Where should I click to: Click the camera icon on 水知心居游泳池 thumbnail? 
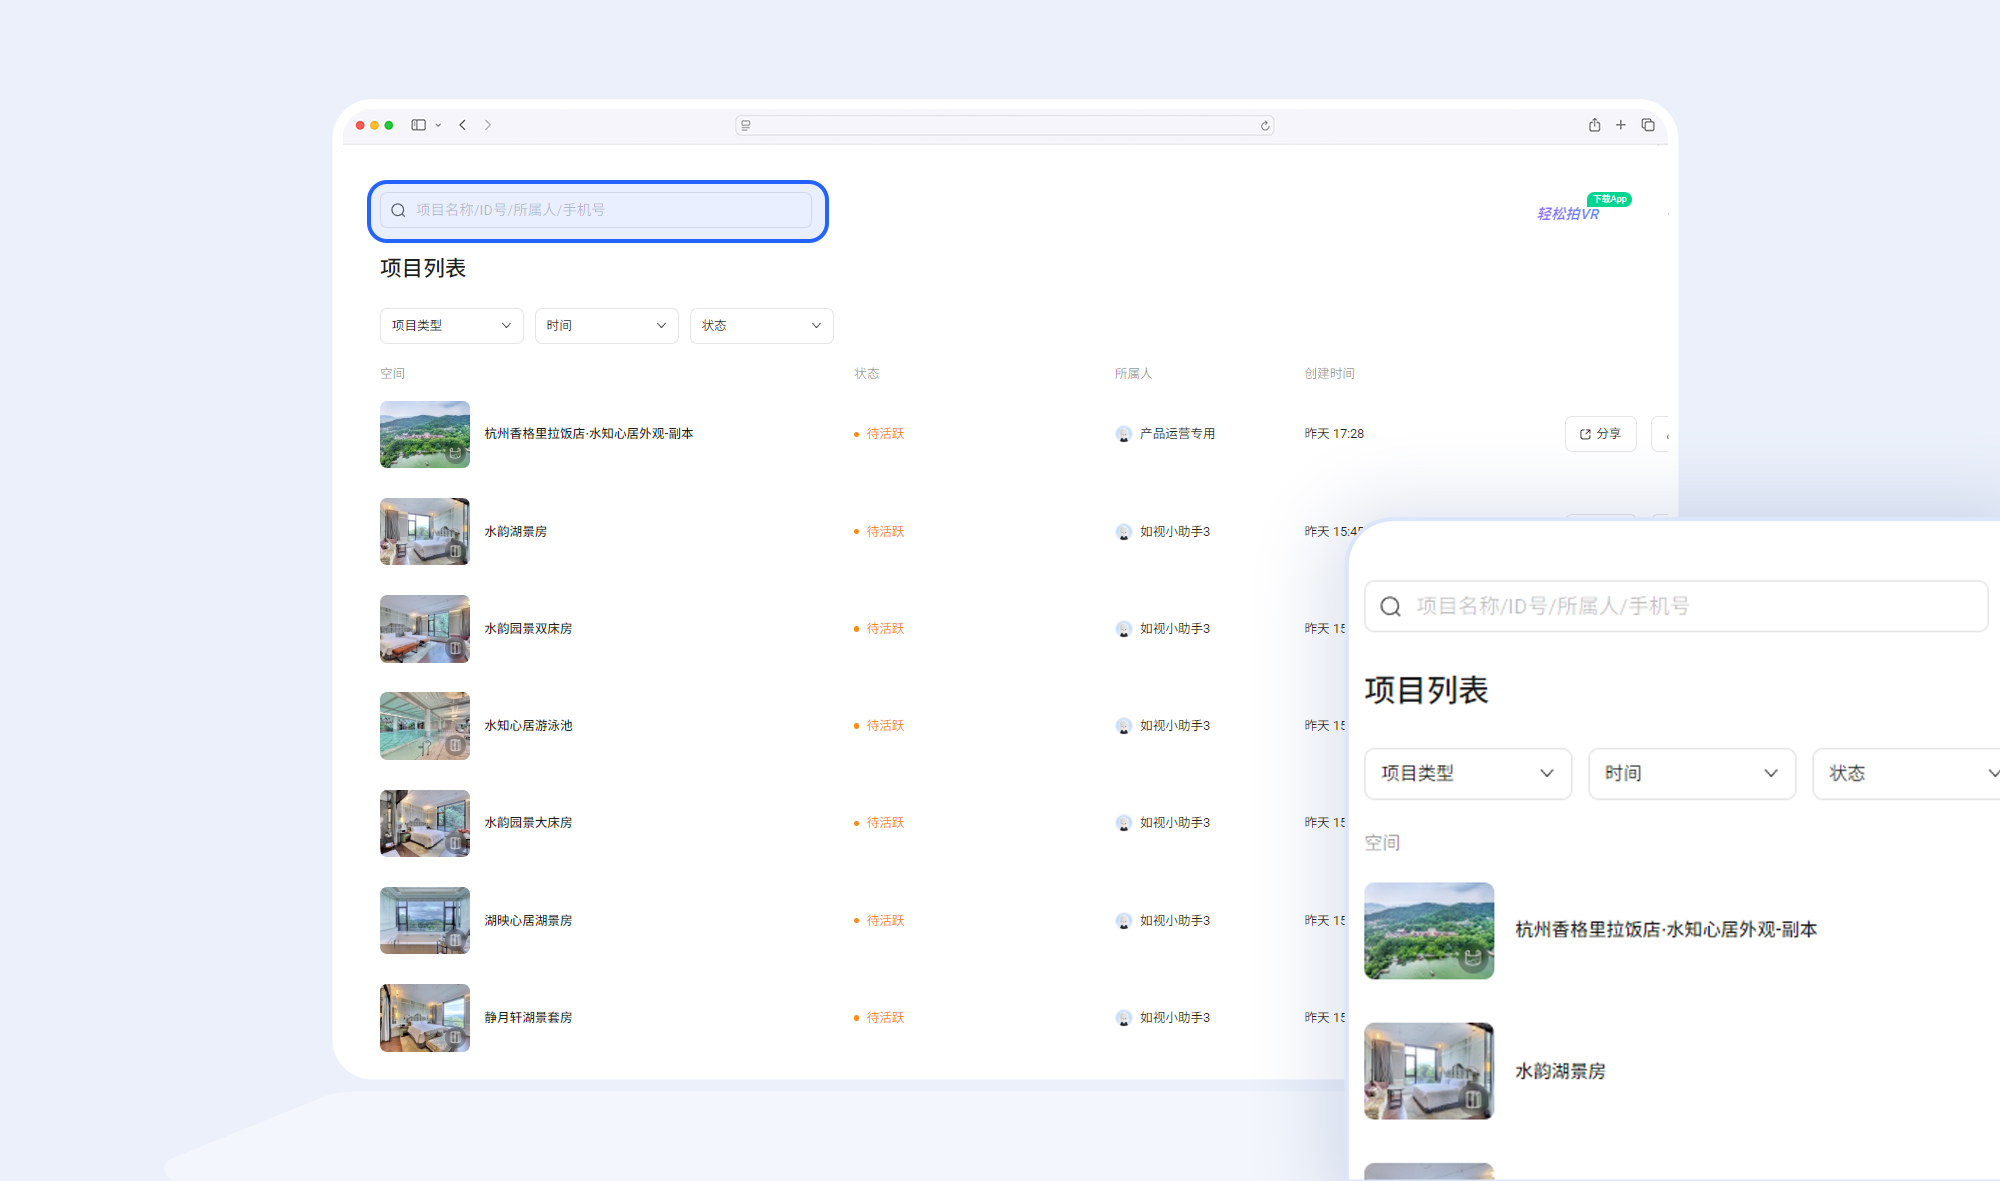point(455,744)
